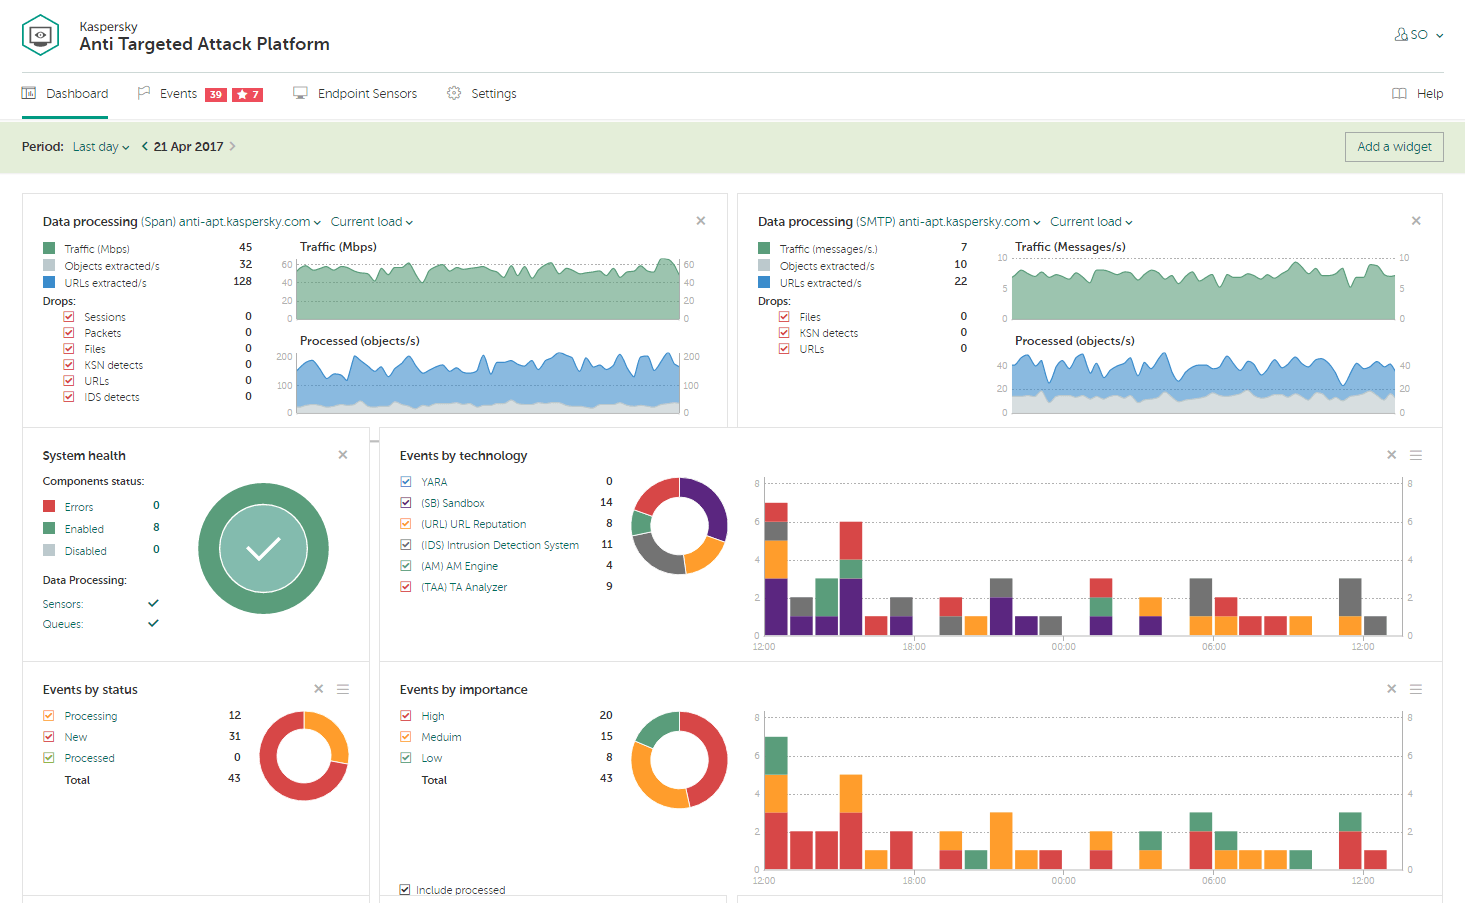
Task: Toggle the IDS detects checkbox
Action: point(69,397)
